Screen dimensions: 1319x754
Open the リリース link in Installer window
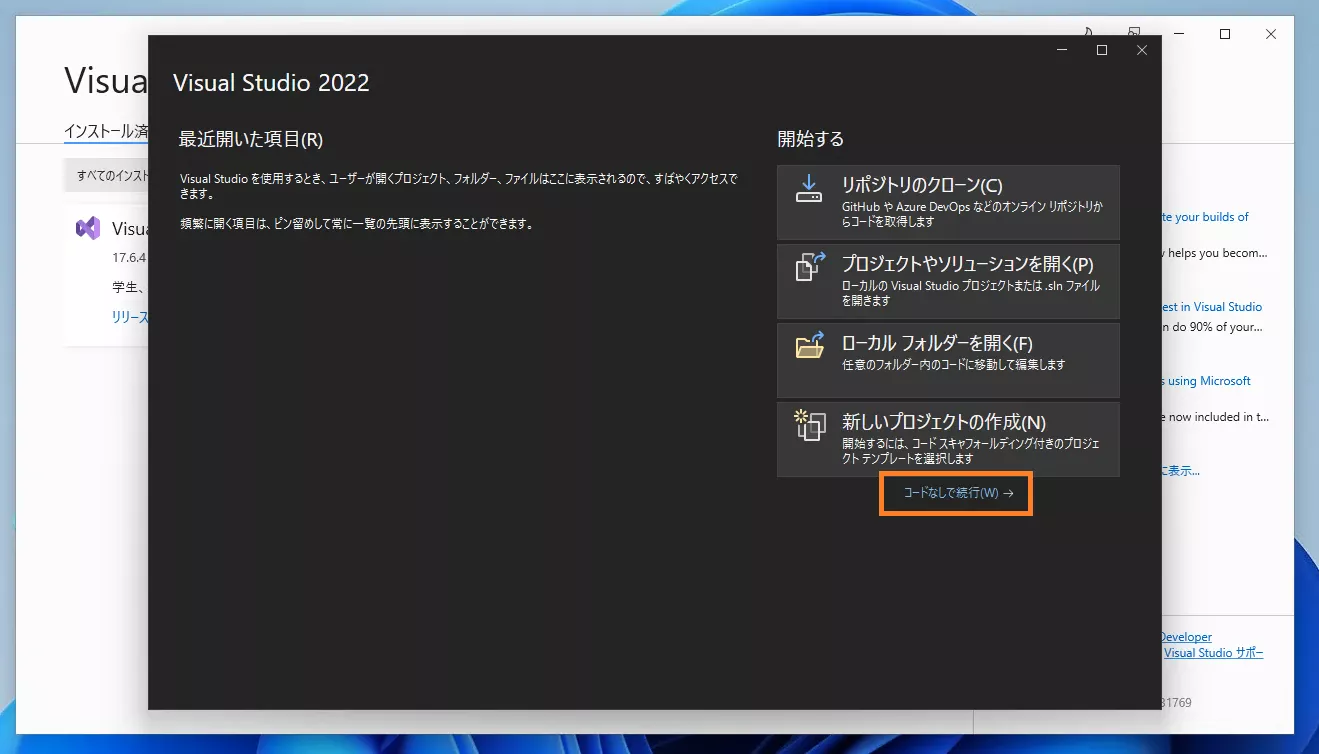click(x=130, y=317)
